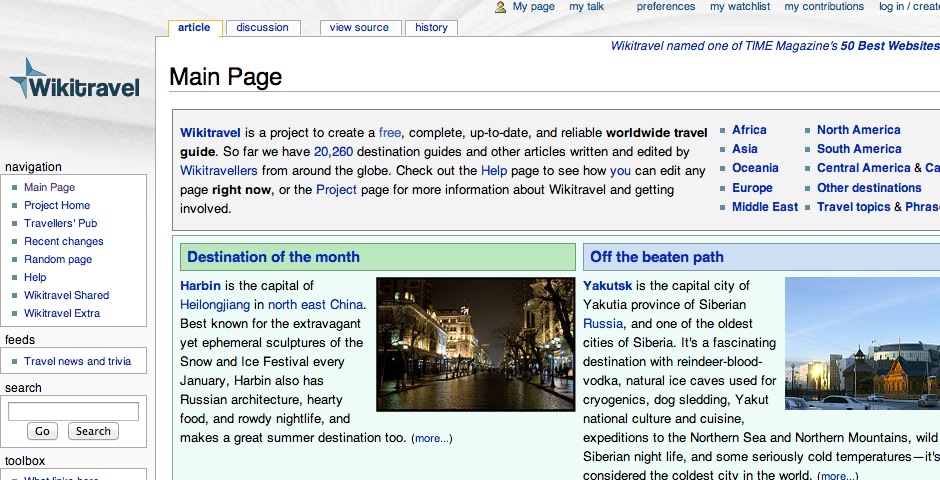Open Recent changes link

[x=64, y=241]
